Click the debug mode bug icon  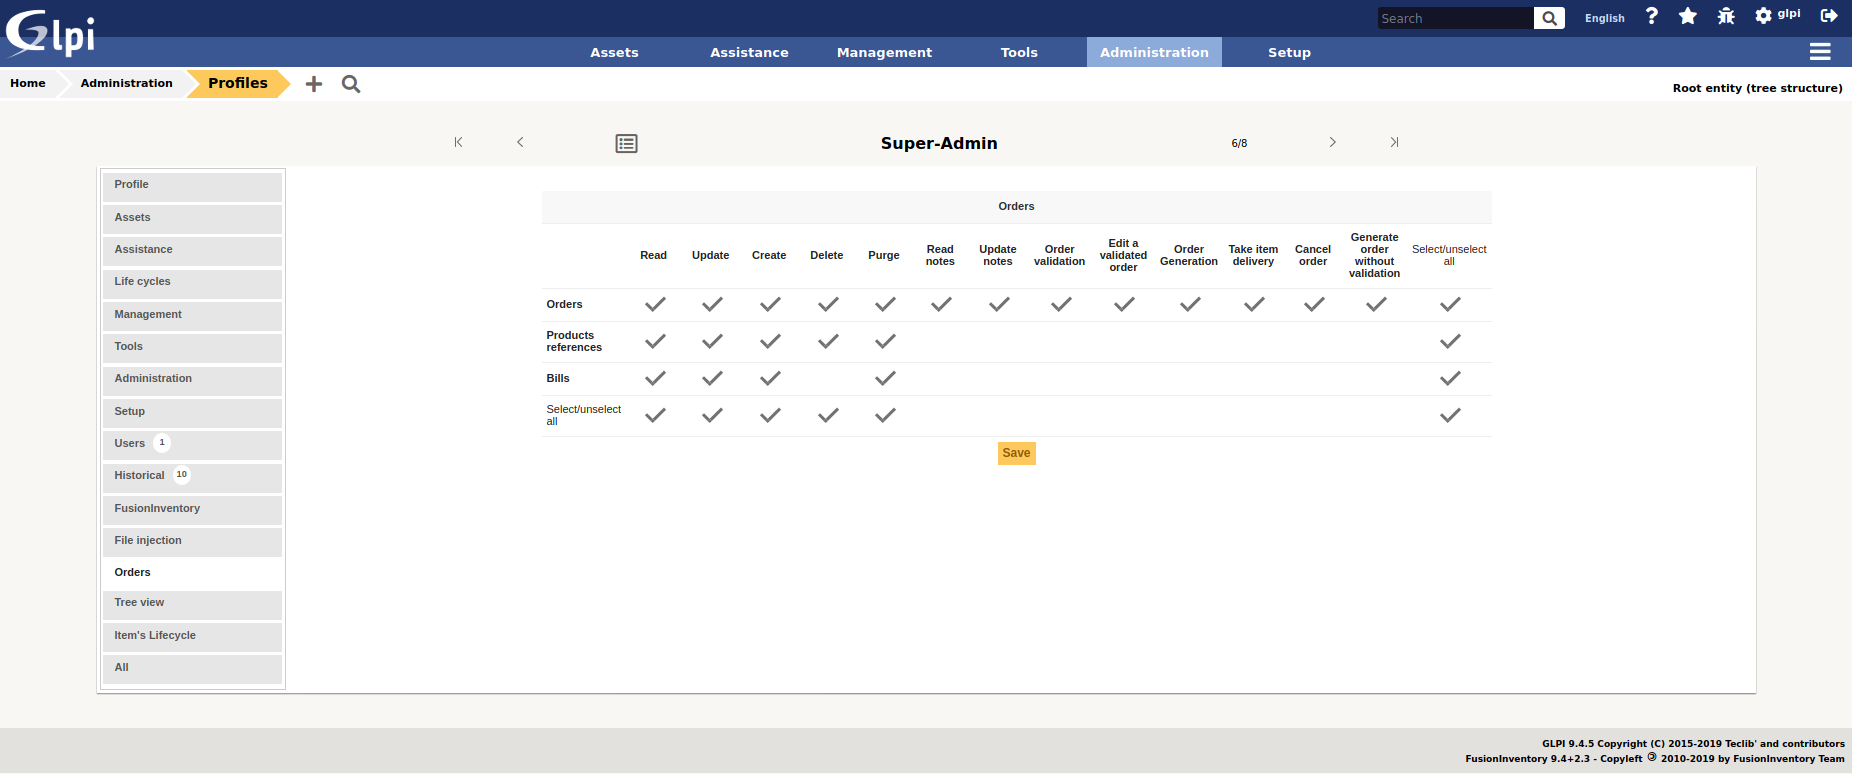click(x=1726, y=17)
